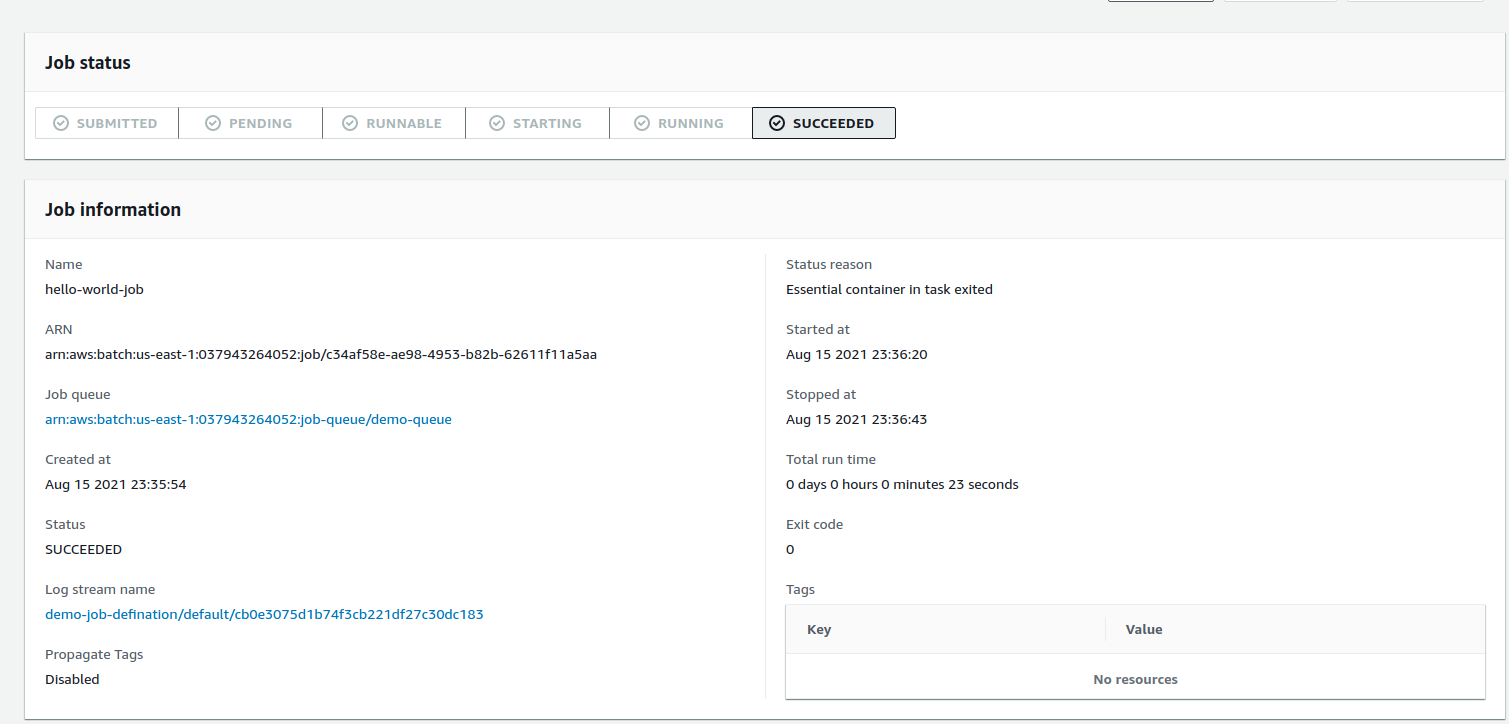Click the Disabled value under Propagate Tags

point(72,680)
